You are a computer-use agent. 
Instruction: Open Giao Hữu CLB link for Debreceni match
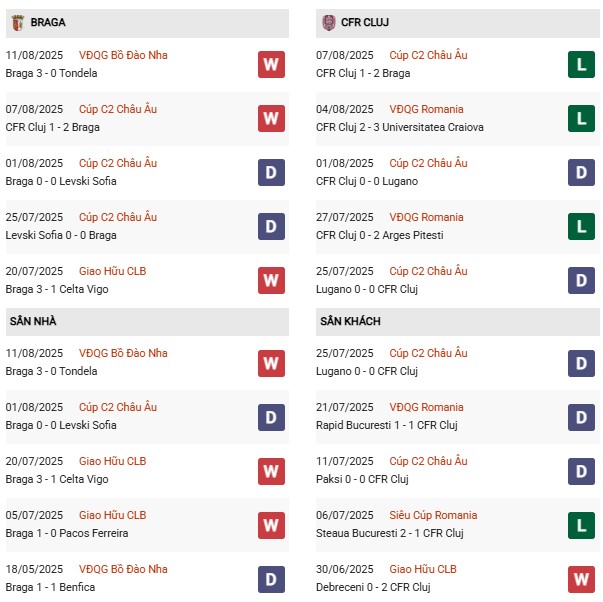422,569
